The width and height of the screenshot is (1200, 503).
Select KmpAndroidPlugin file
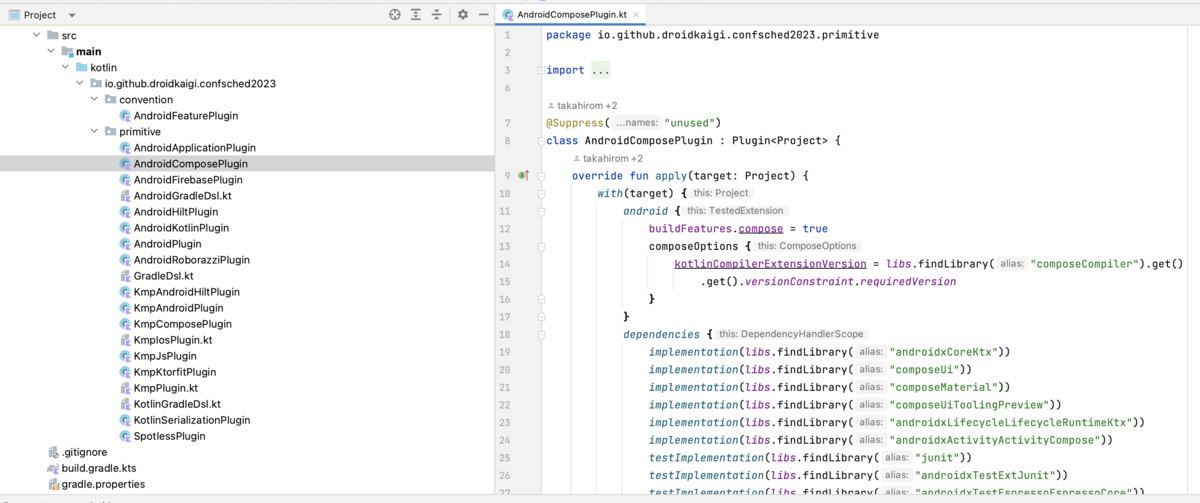point(171,308)
